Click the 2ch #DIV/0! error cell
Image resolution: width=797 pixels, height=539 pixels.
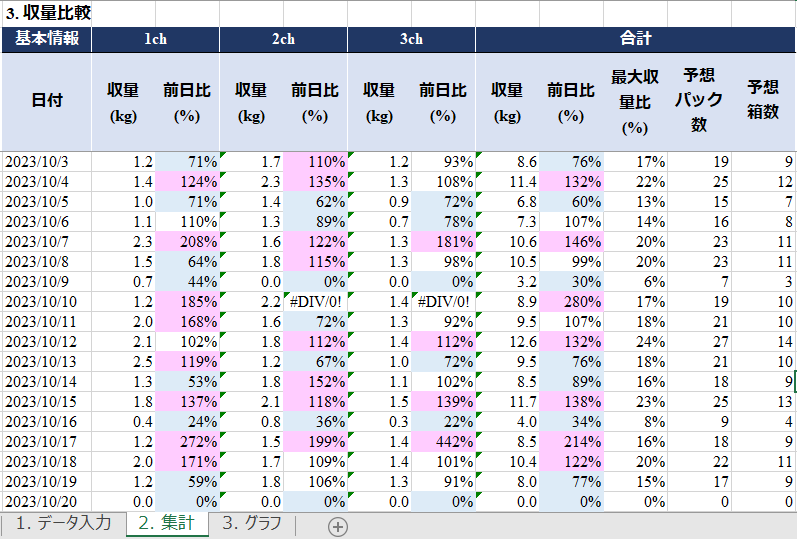click(316, 302)
